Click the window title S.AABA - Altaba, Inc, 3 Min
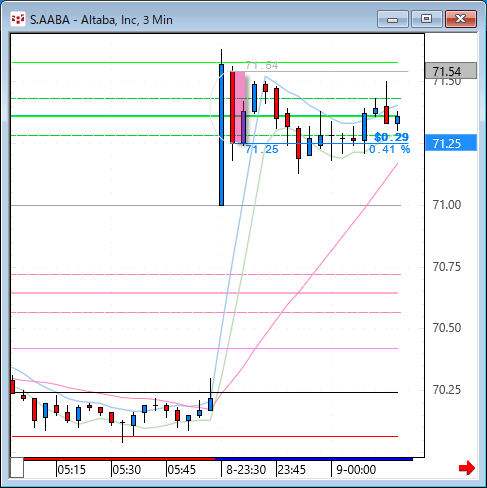Screen dimensions: 487x488 coord(101,20)
